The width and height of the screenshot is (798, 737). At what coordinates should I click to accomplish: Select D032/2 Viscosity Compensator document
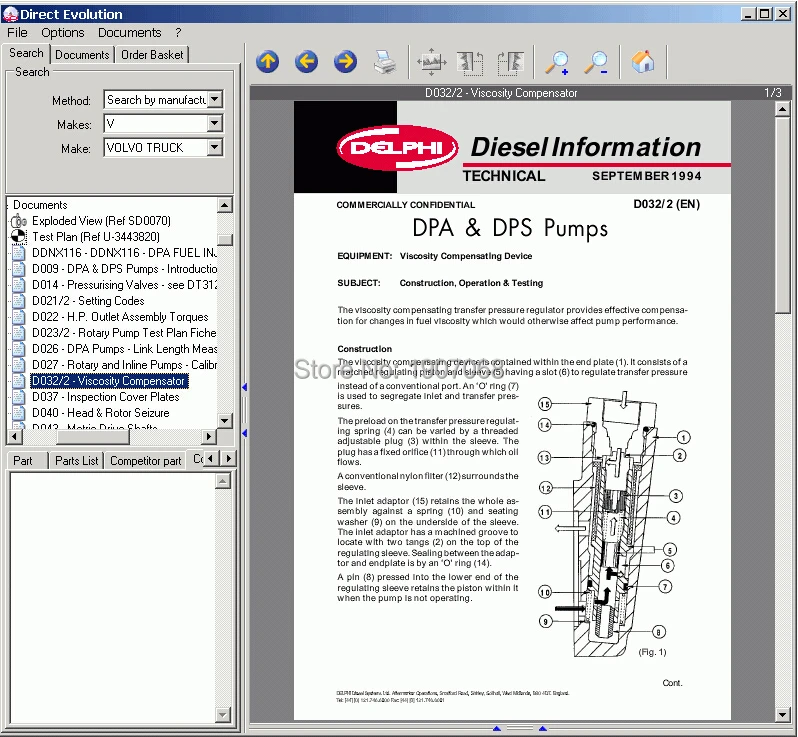coord(109,381)
